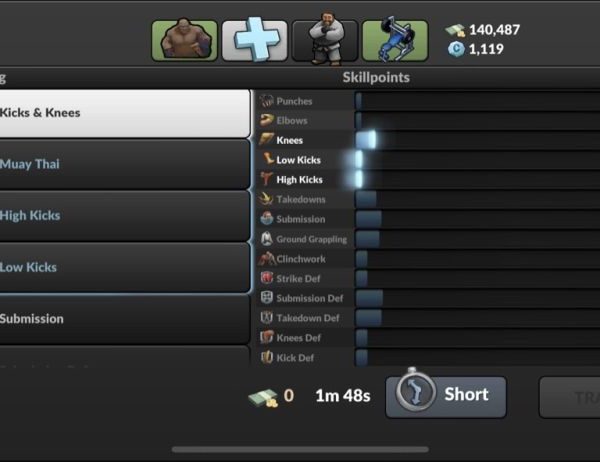Image resolution: width=600 pixels, height=462 pixels.
Task: Tap the blue credits coin icon
Action: (x=456, y=49)
